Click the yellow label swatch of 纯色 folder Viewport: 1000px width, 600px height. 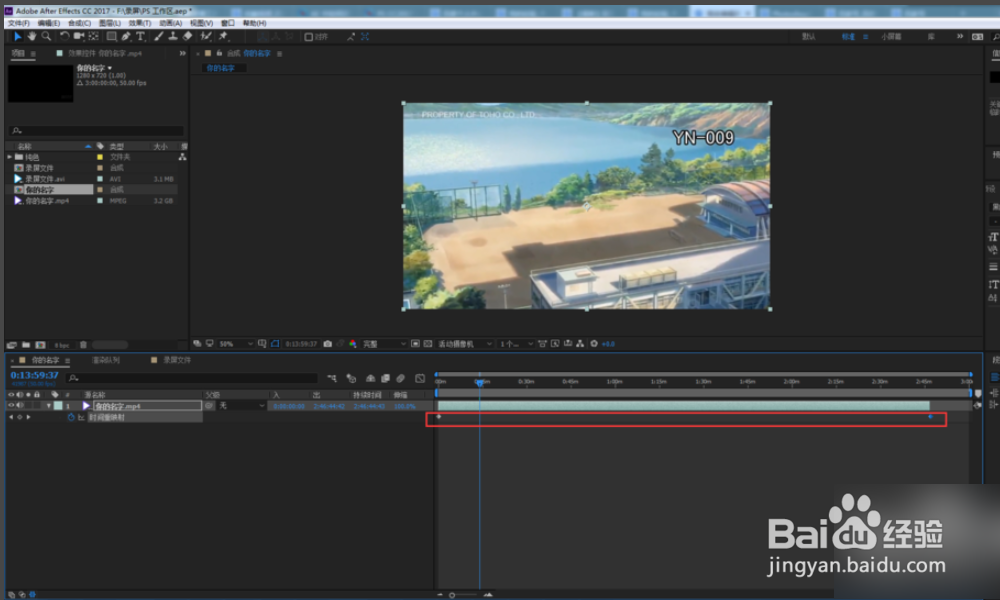click(99, 157)
